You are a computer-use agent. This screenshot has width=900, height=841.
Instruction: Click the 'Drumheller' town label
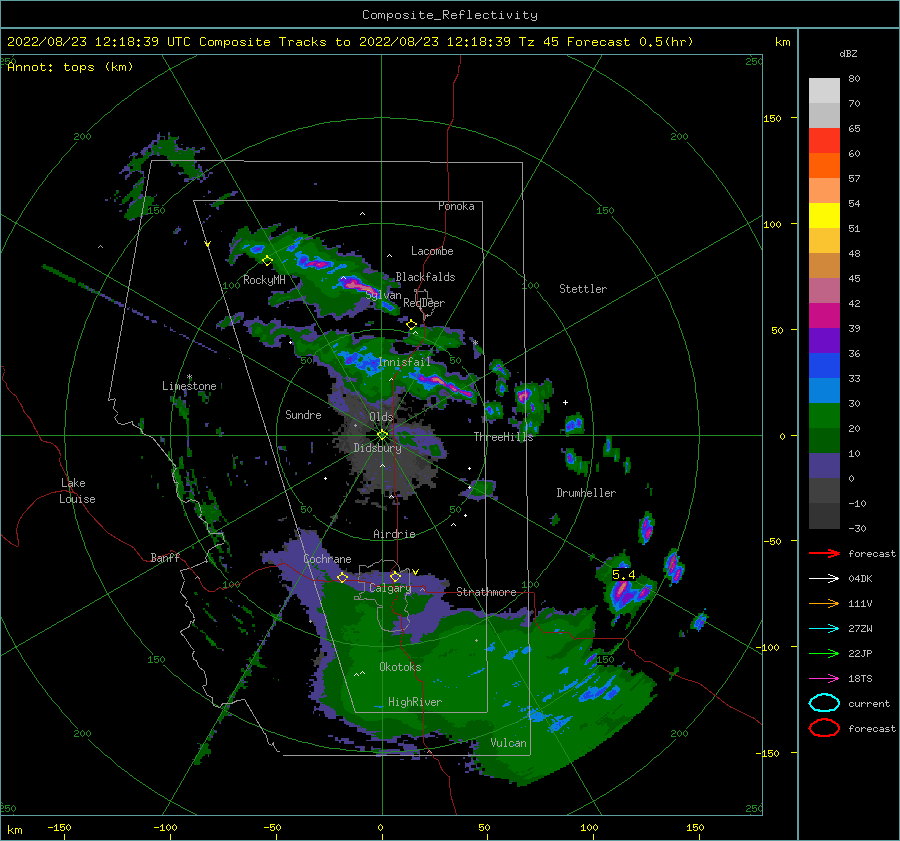[586, 493]
